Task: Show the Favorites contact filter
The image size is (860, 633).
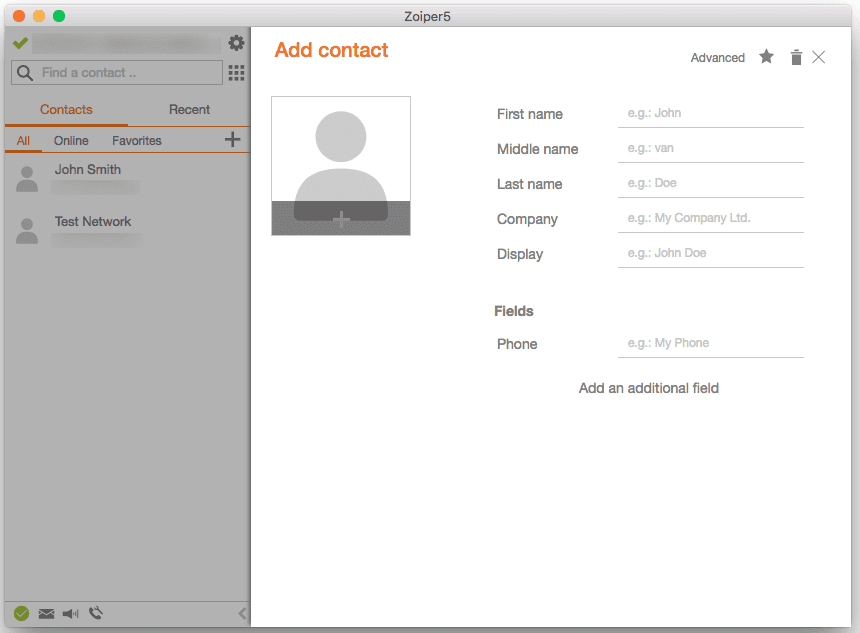Action: pyautogui.click(x=137, y=141)
